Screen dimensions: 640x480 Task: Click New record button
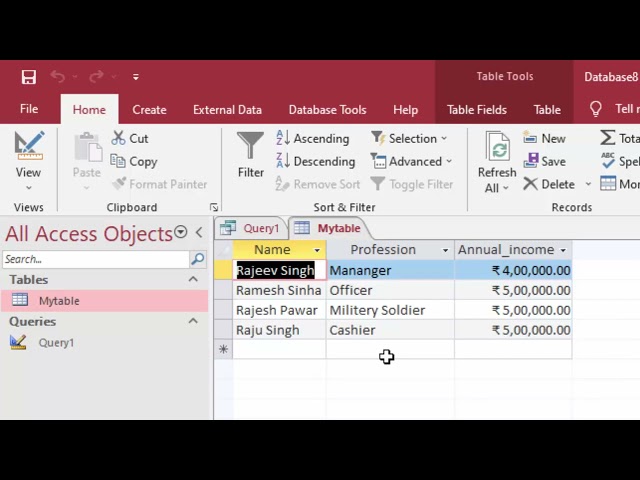544,138
